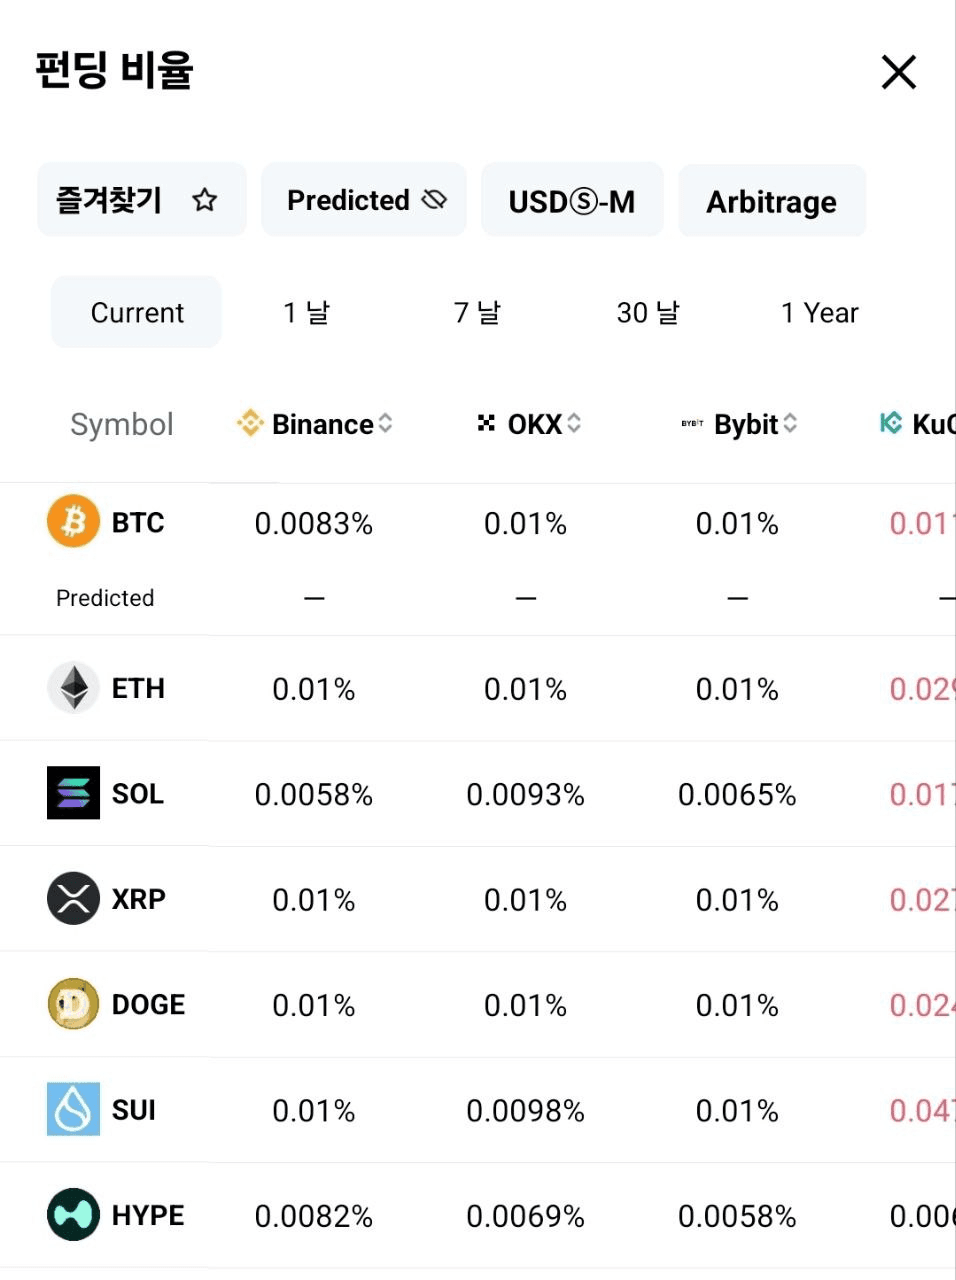Screen dimensions: 956x1280
Task: Switch to the 1 Year tab
Action: pos(819,313)
